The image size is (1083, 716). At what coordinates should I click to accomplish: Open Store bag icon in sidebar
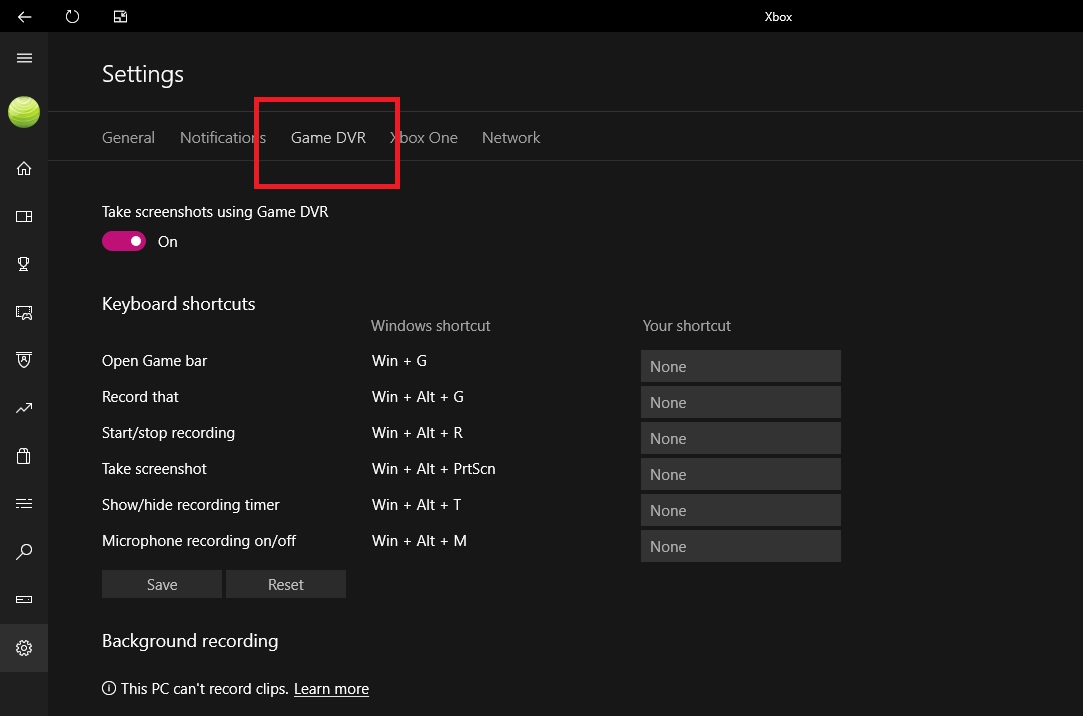24,456
